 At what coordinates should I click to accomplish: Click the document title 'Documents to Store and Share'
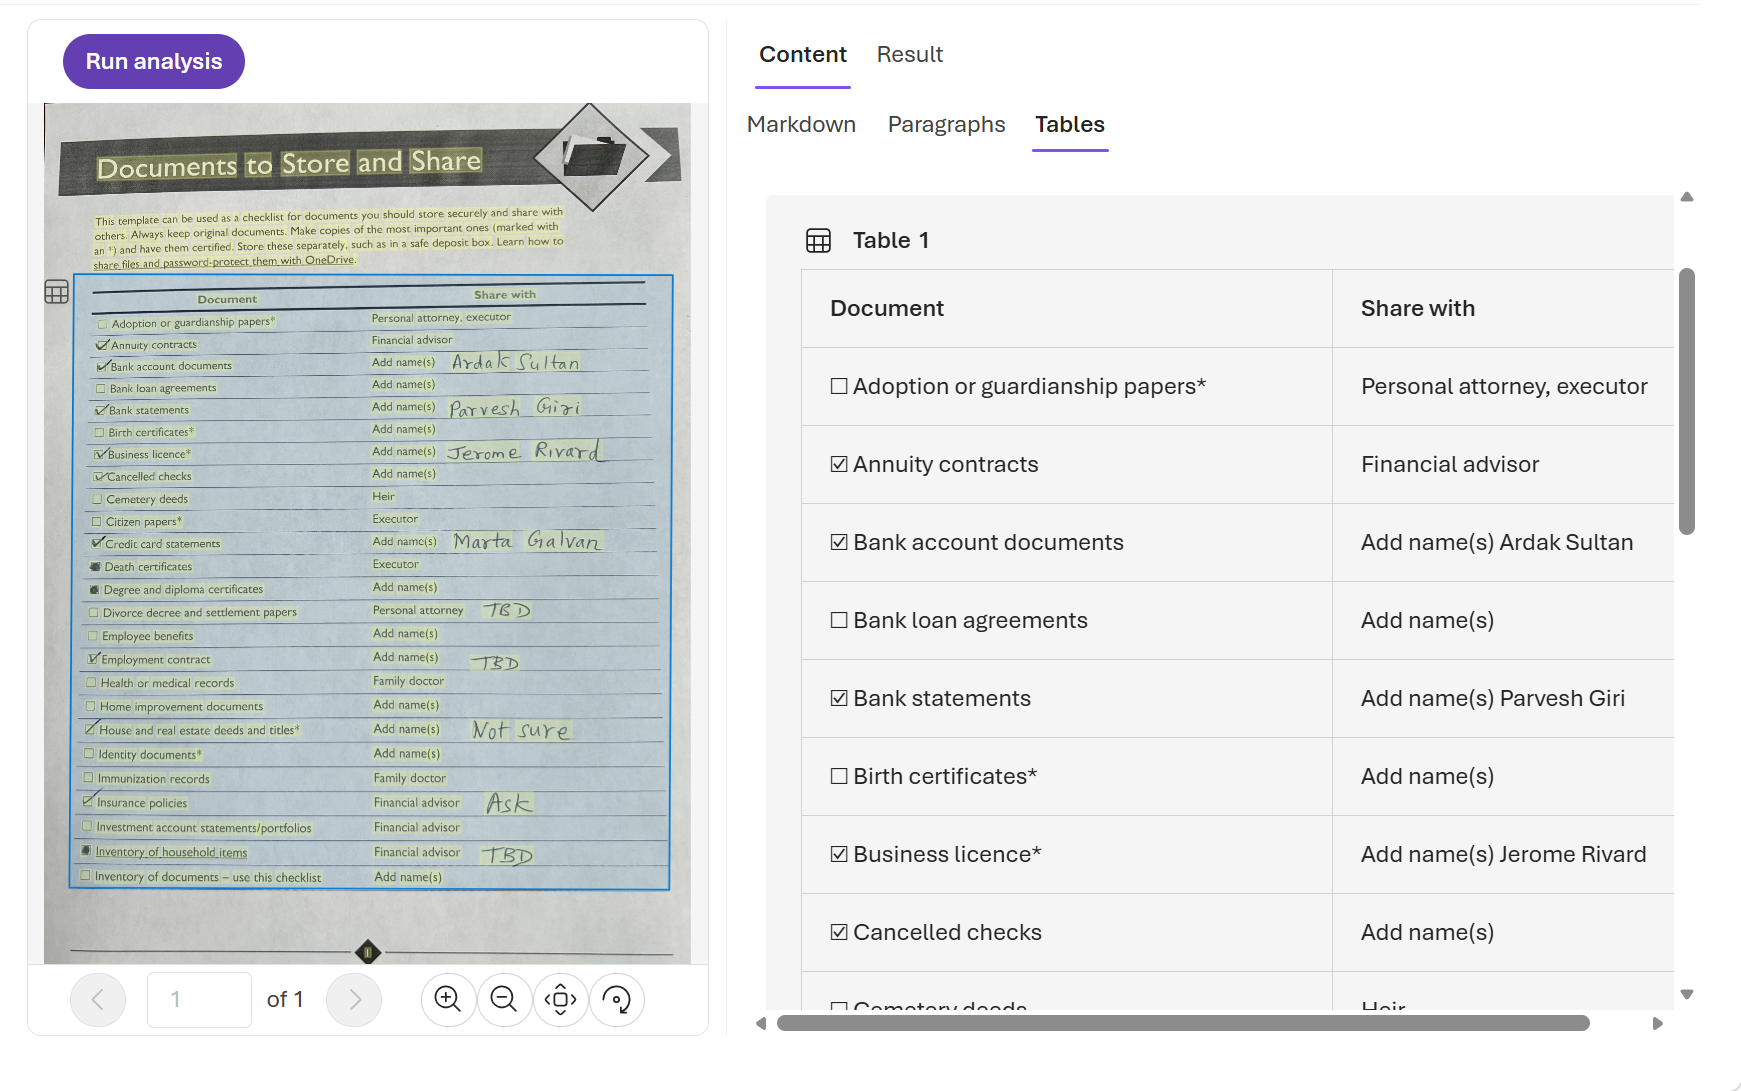click(289, 164)
